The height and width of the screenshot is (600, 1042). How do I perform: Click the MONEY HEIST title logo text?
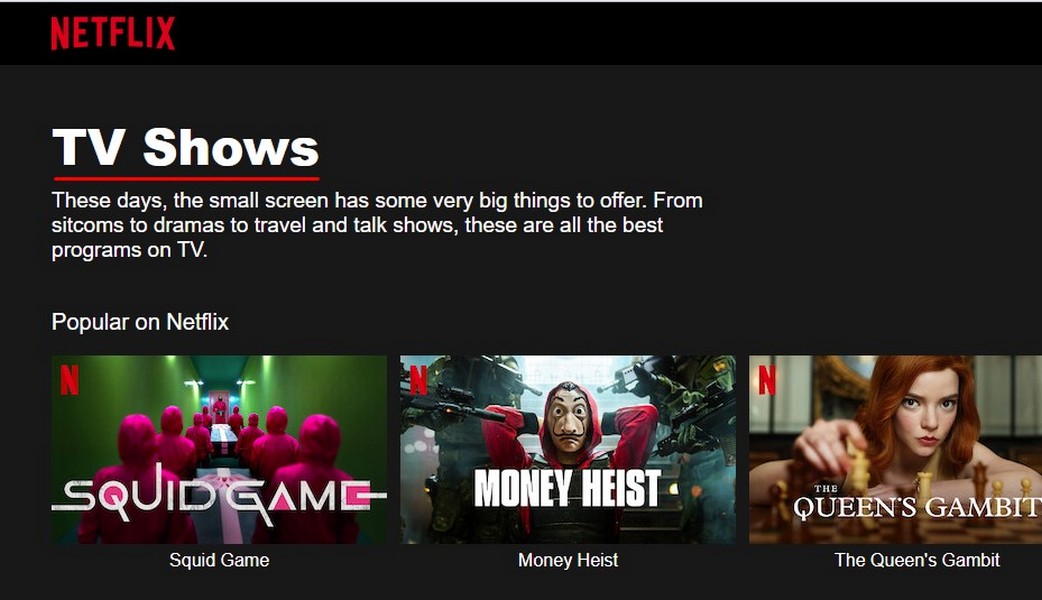pos(568,488)
